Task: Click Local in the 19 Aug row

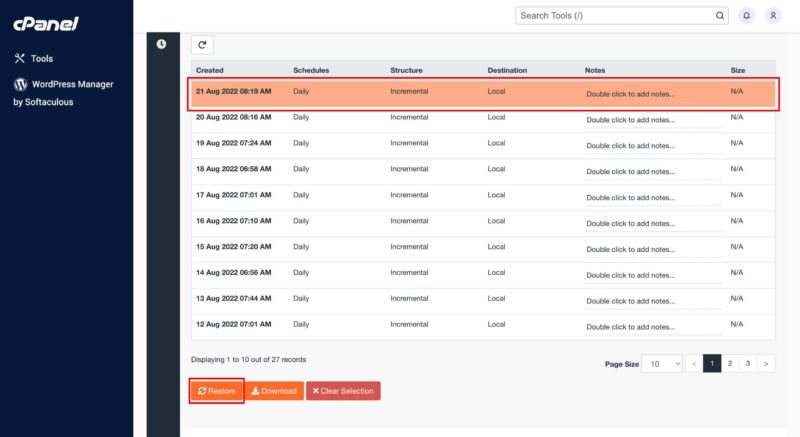Action: coord(496,143)
